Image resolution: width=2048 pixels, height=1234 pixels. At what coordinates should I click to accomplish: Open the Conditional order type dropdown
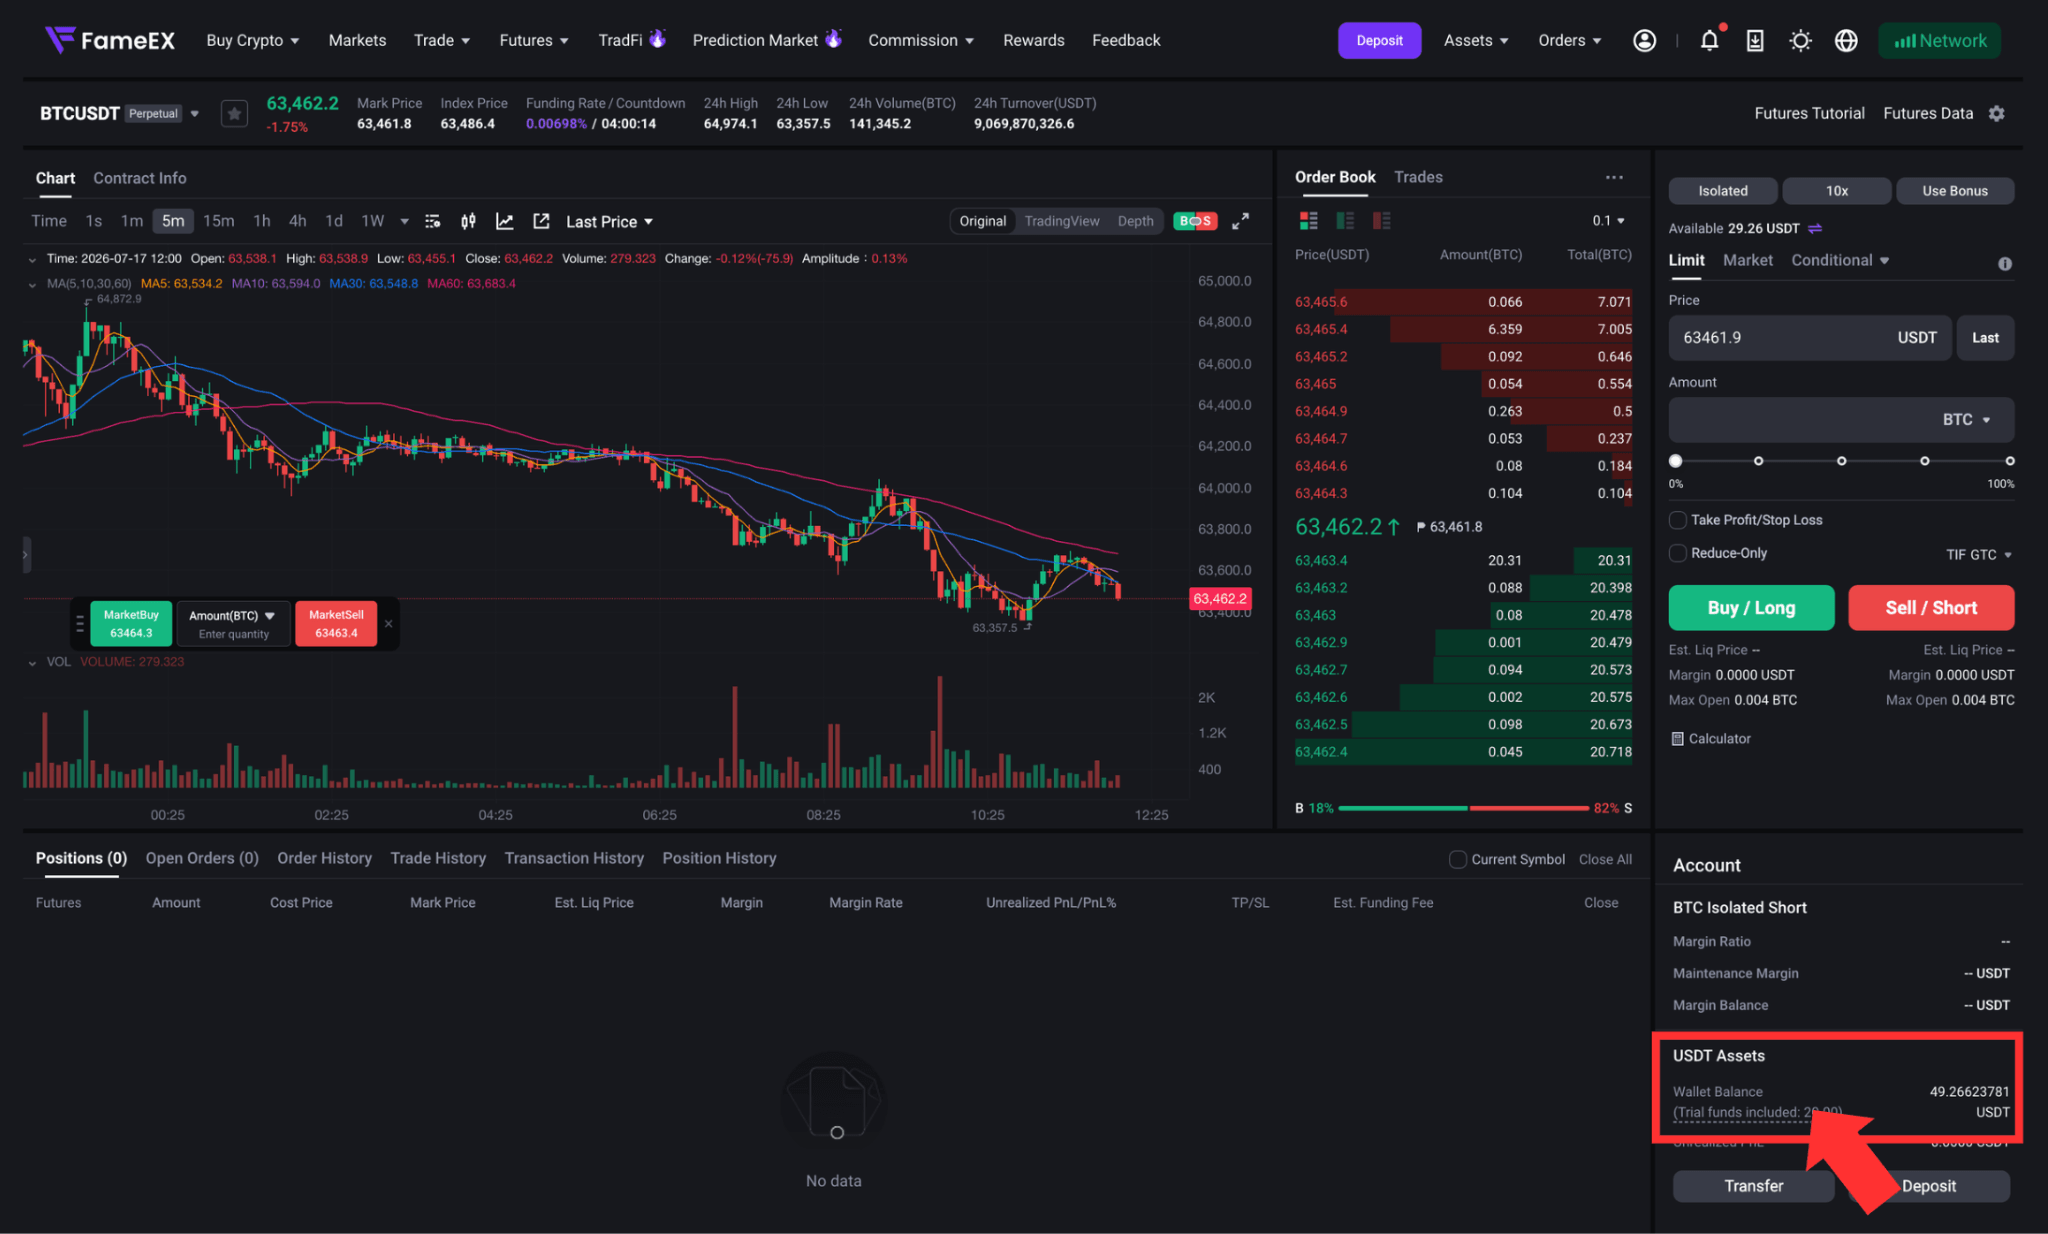tap(1839, 260)
